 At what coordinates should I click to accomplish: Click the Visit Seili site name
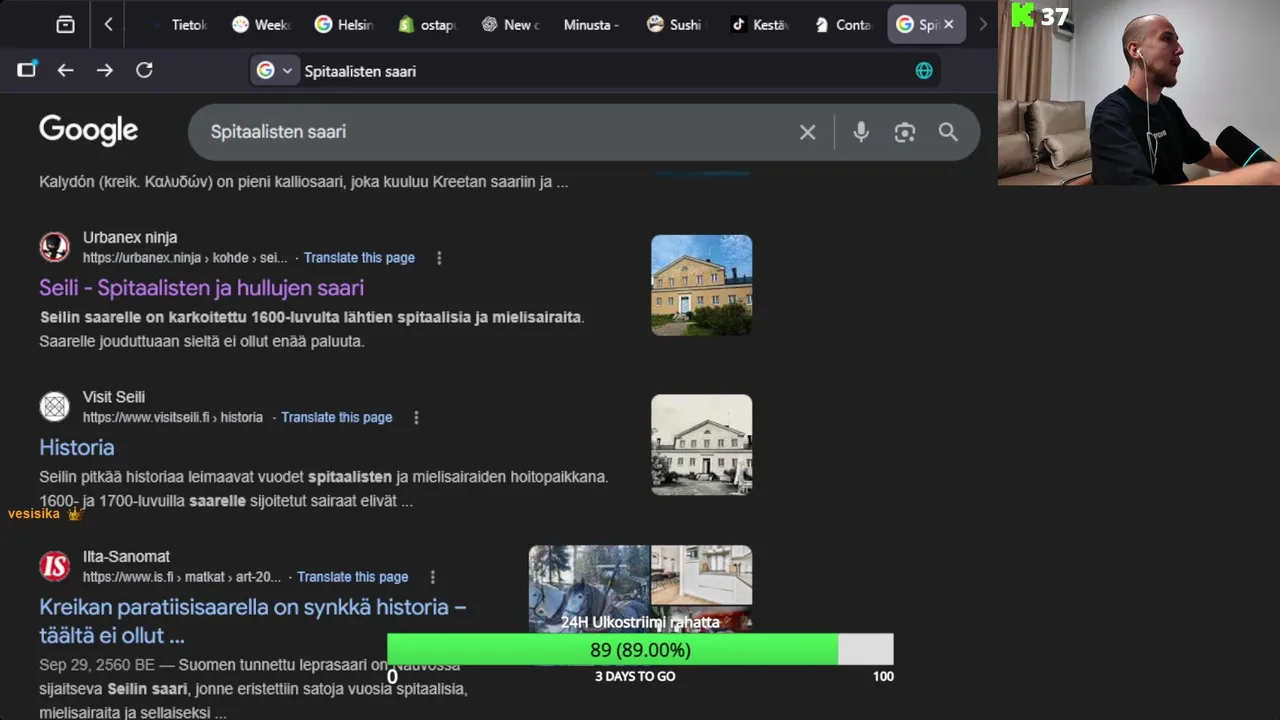pyautogui.click(x=114, y=397)
